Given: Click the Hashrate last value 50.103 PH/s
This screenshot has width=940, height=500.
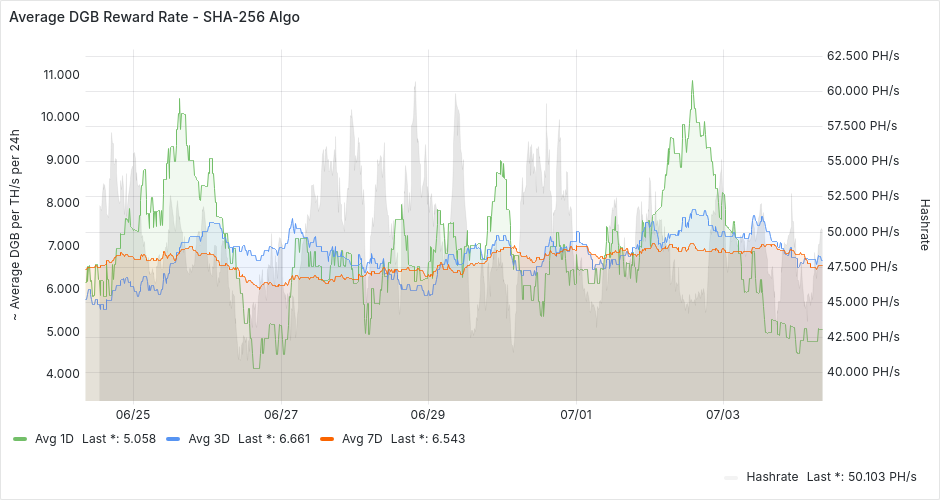Looking at the screenshot, I should tap(882, 477).
